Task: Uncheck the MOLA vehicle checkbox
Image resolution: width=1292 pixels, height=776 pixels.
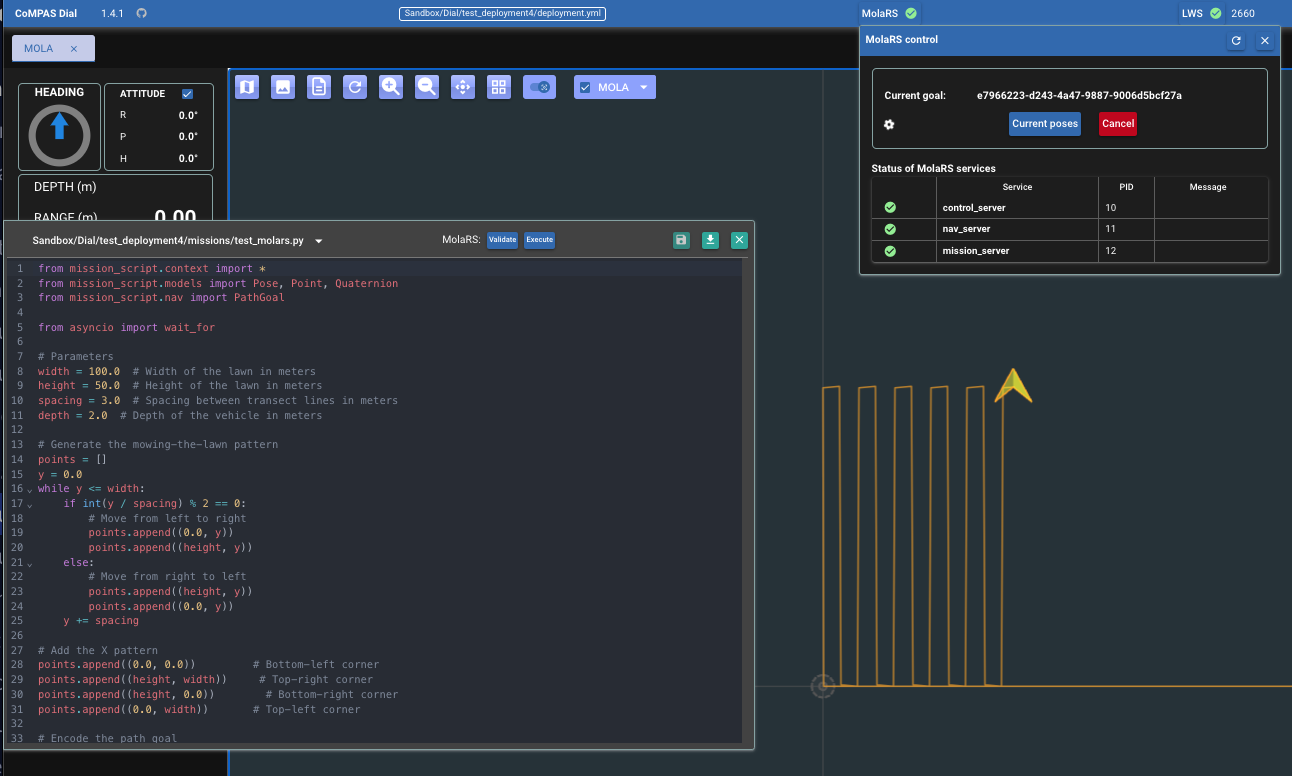Action: point(586,87)
